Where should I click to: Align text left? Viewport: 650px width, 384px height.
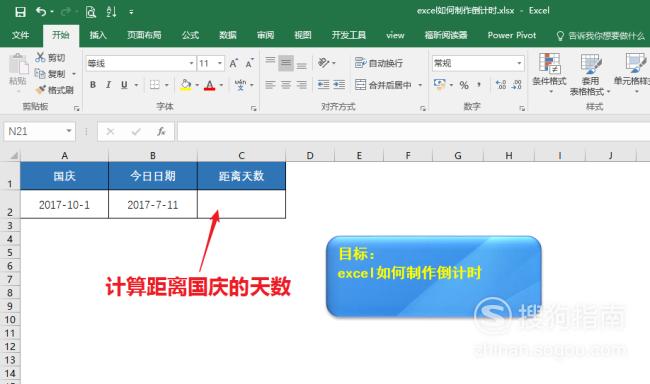(x=270, y=85)
